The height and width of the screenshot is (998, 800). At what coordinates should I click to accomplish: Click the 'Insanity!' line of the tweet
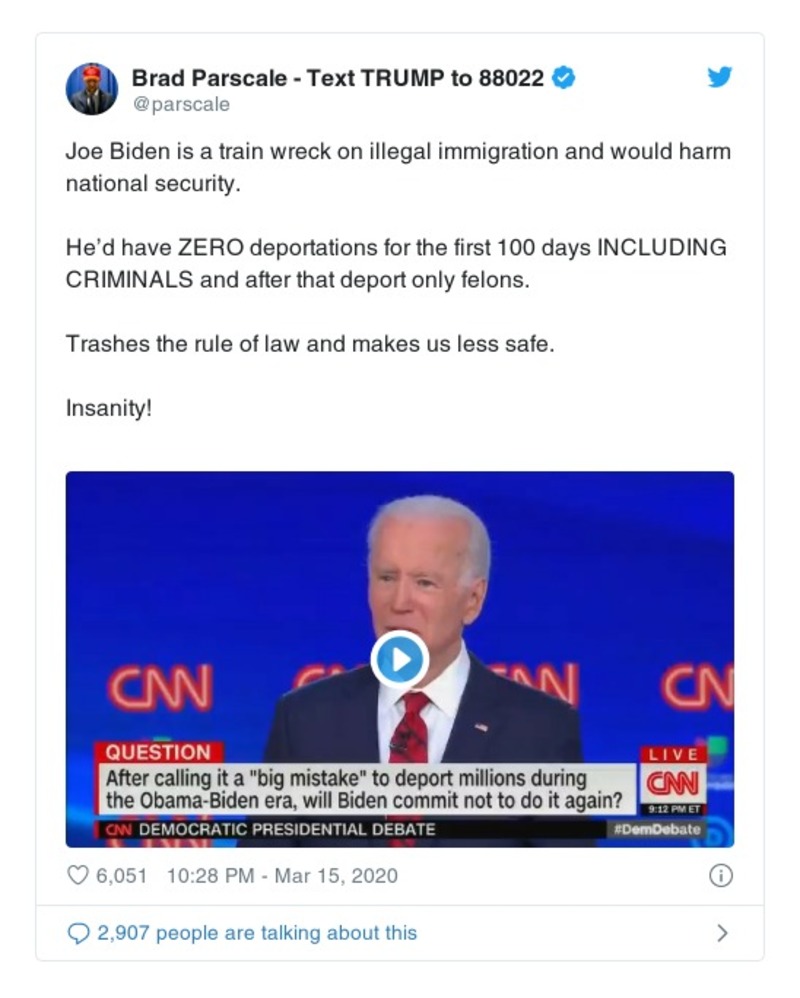[109, 408]
